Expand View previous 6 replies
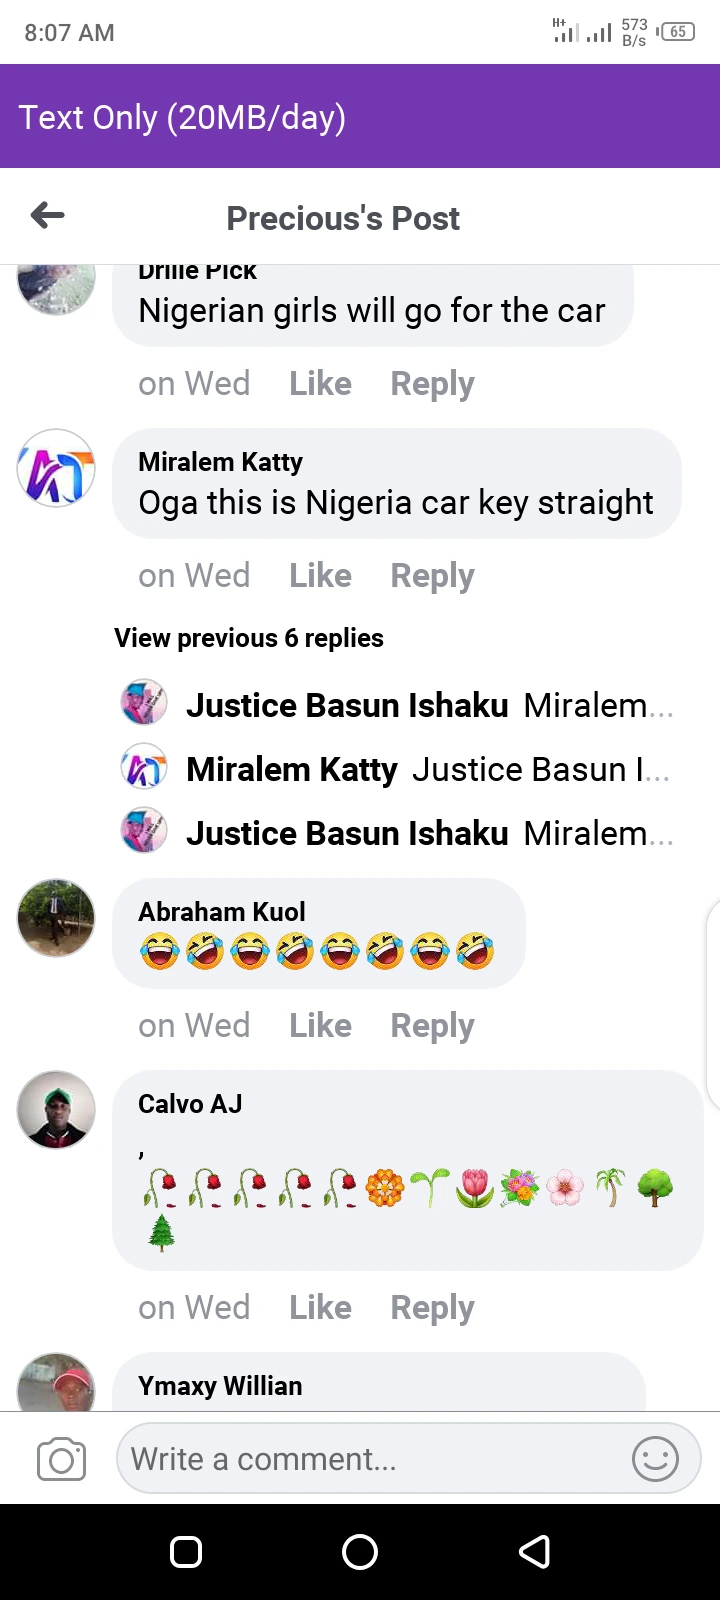Screen dimensions: 720x1600 click(x=249, y=638)
